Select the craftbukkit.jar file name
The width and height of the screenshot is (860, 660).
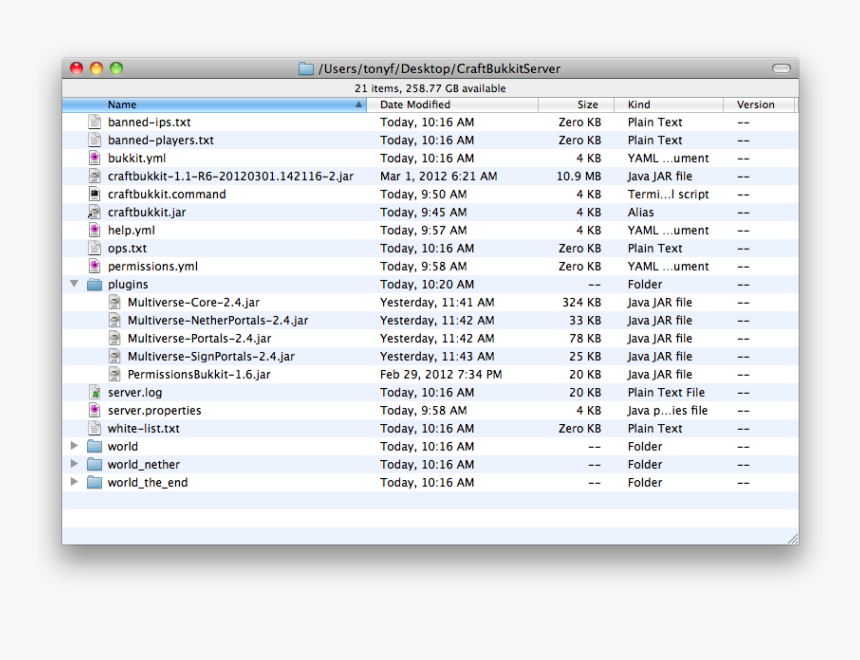point(146,212)
